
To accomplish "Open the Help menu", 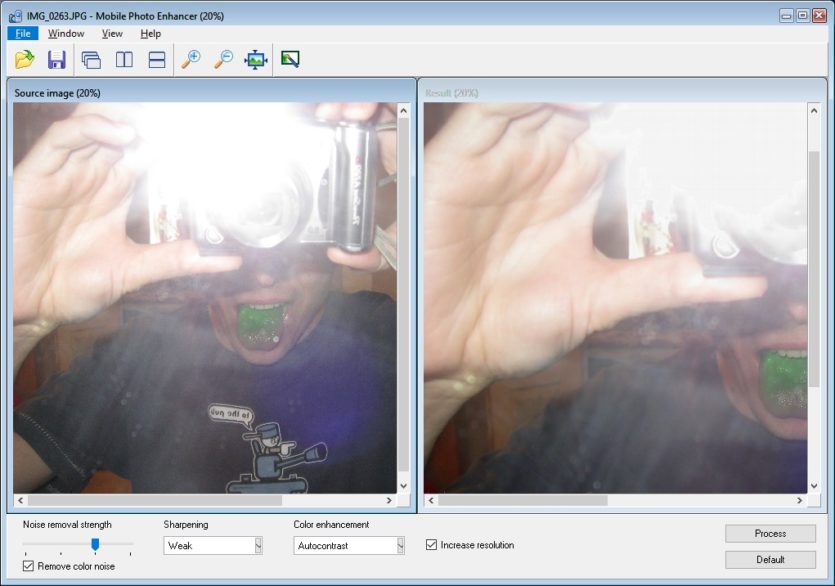I will pyautogui.click(x=151, y=34).
